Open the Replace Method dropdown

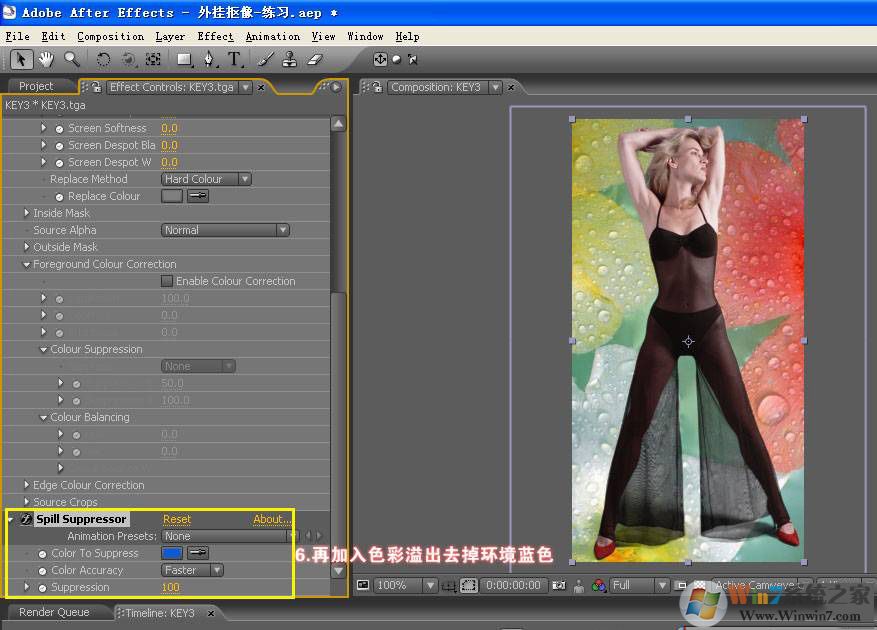pyautogui.click(x=206, y=179)
